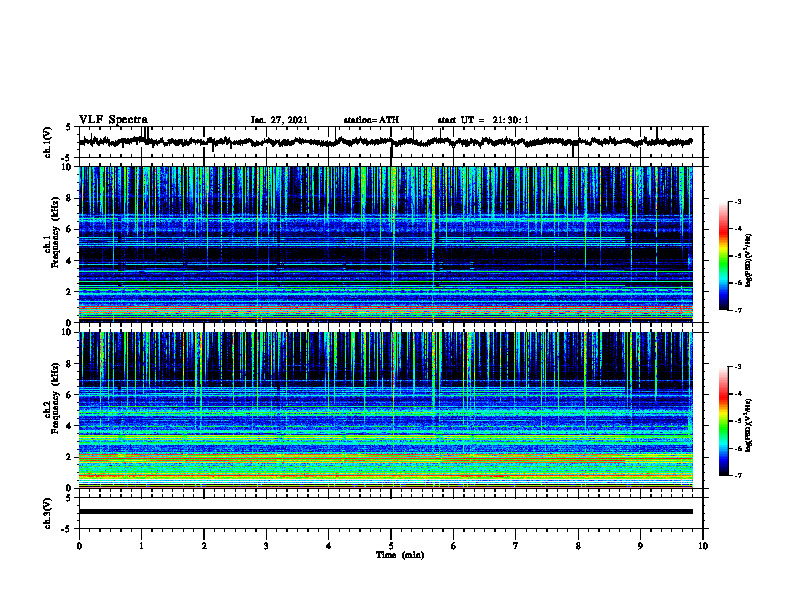Click the "-7" tick on ch.1 colorbar
This screenshot has height=612, width=792.
pos(737,310)
